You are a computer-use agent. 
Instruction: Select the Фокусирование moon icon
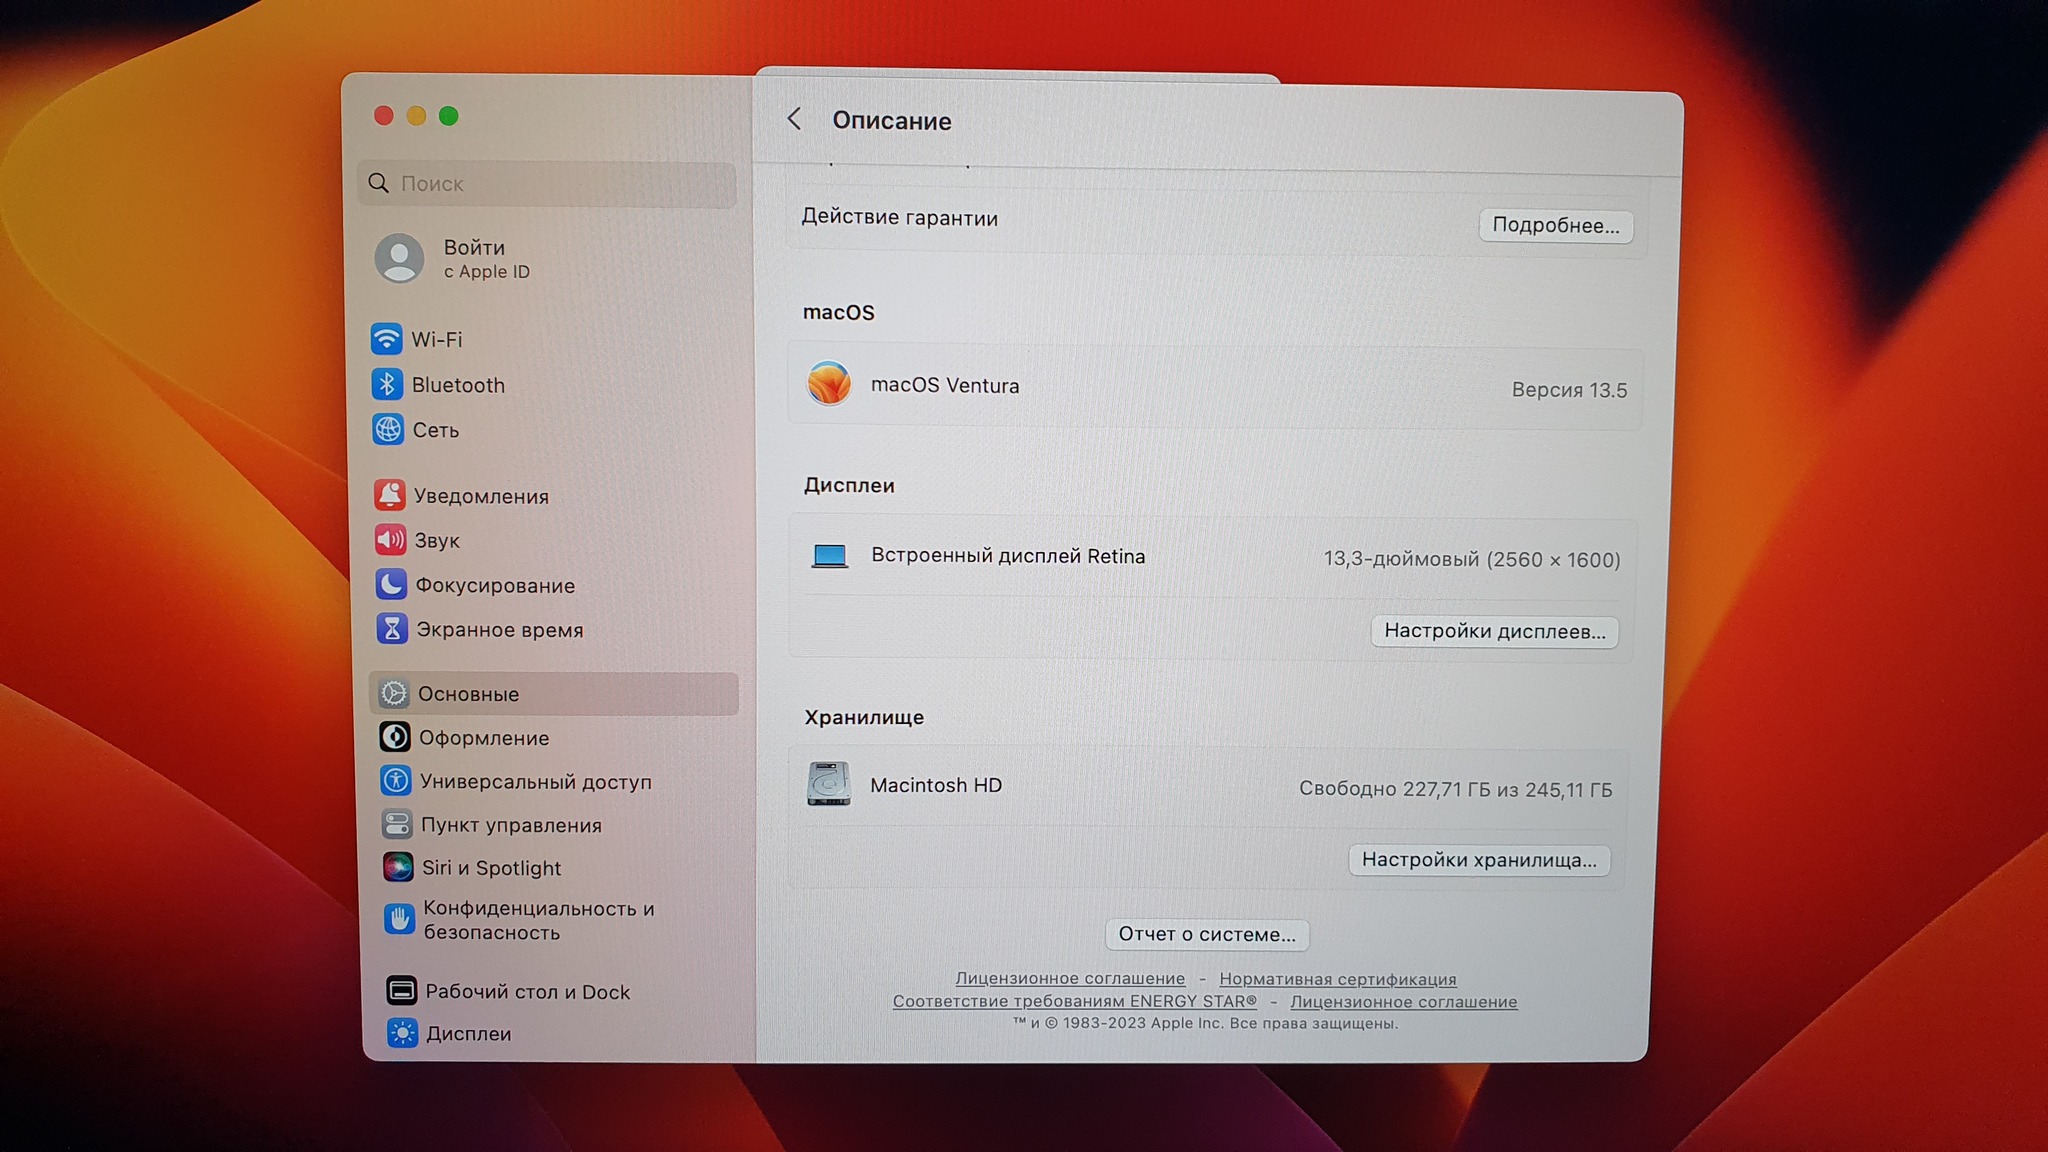point(391,584)
